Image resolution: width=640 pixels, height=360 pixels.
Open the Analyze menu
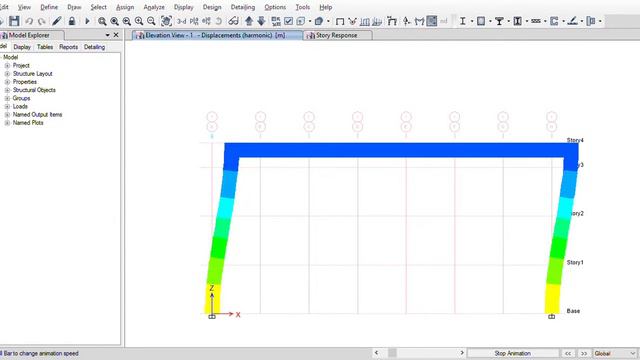[154, 7]
